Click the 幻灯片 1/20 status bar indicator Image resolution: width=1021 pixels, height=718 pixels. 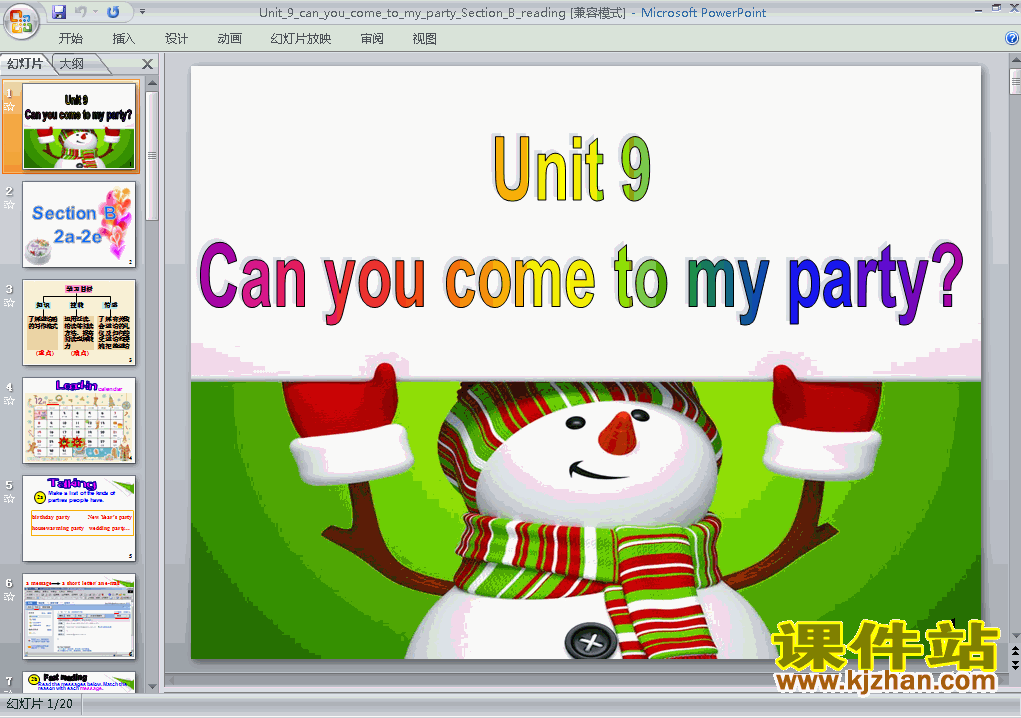point(39,704)
